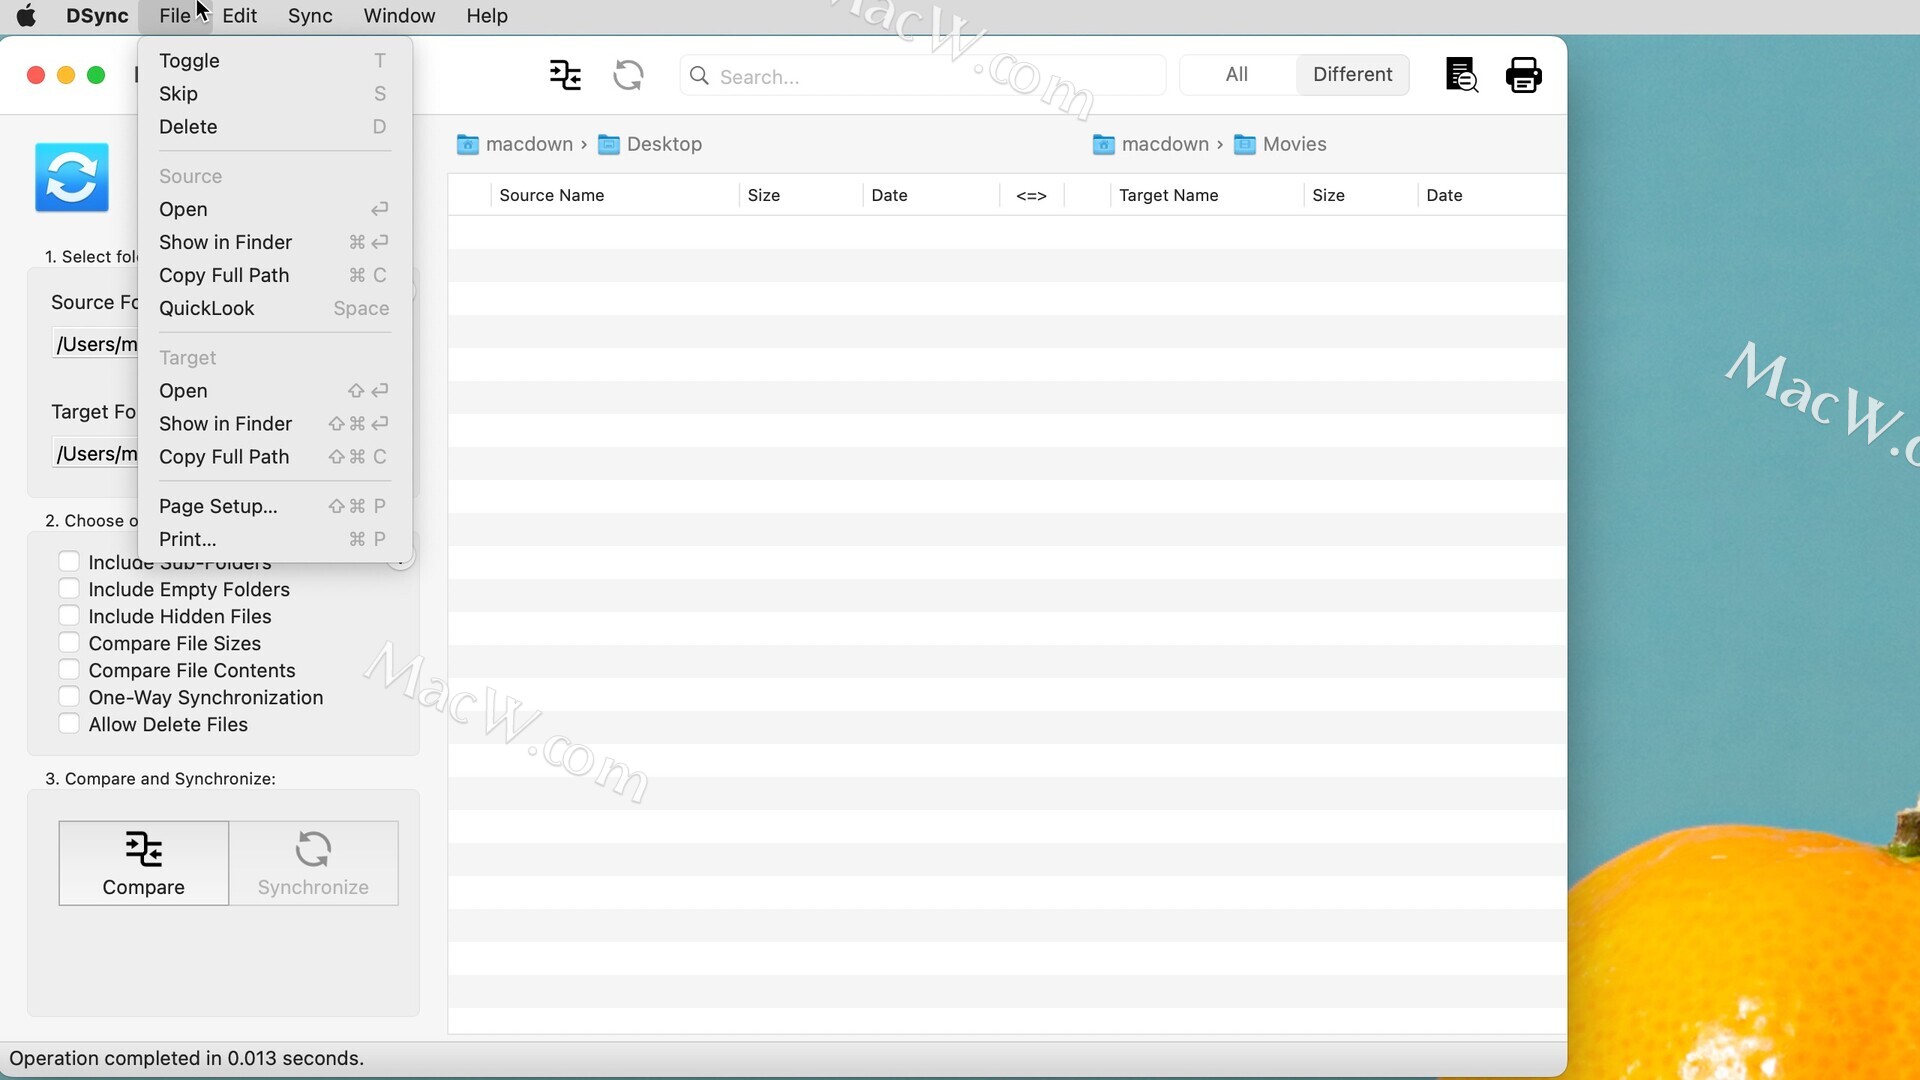Open the DSync application menu

(x=97, y=16)
